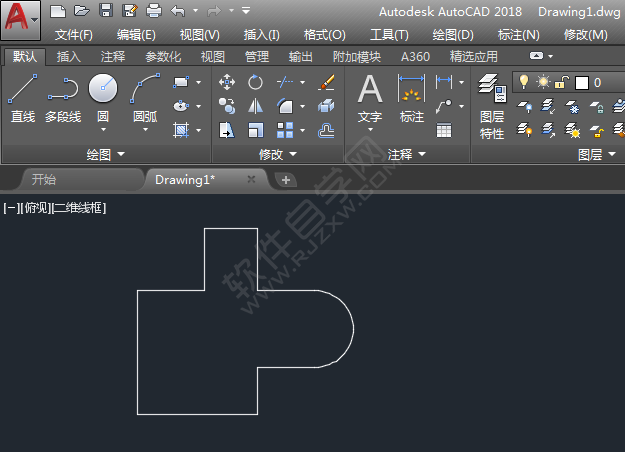The image size is (625, 452).
Task: Switch to the Insert (插入) ribbon tab
Action: (x=69, y=57)
